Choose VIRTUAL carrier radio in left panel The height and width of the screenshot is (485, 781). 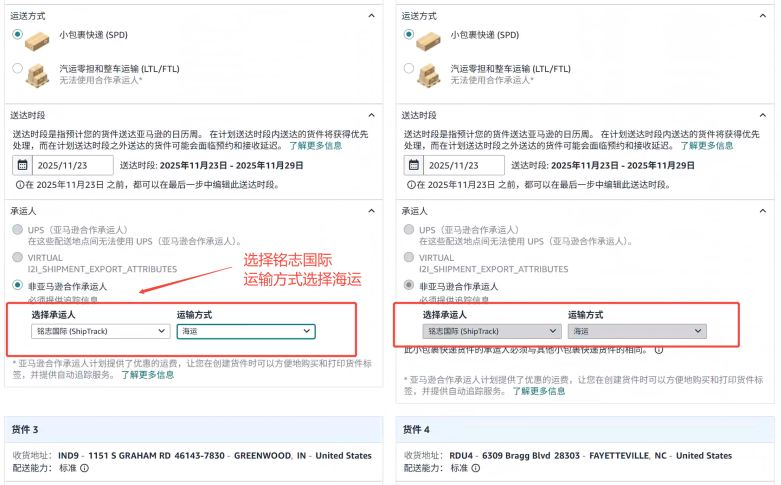coord(17,257)
